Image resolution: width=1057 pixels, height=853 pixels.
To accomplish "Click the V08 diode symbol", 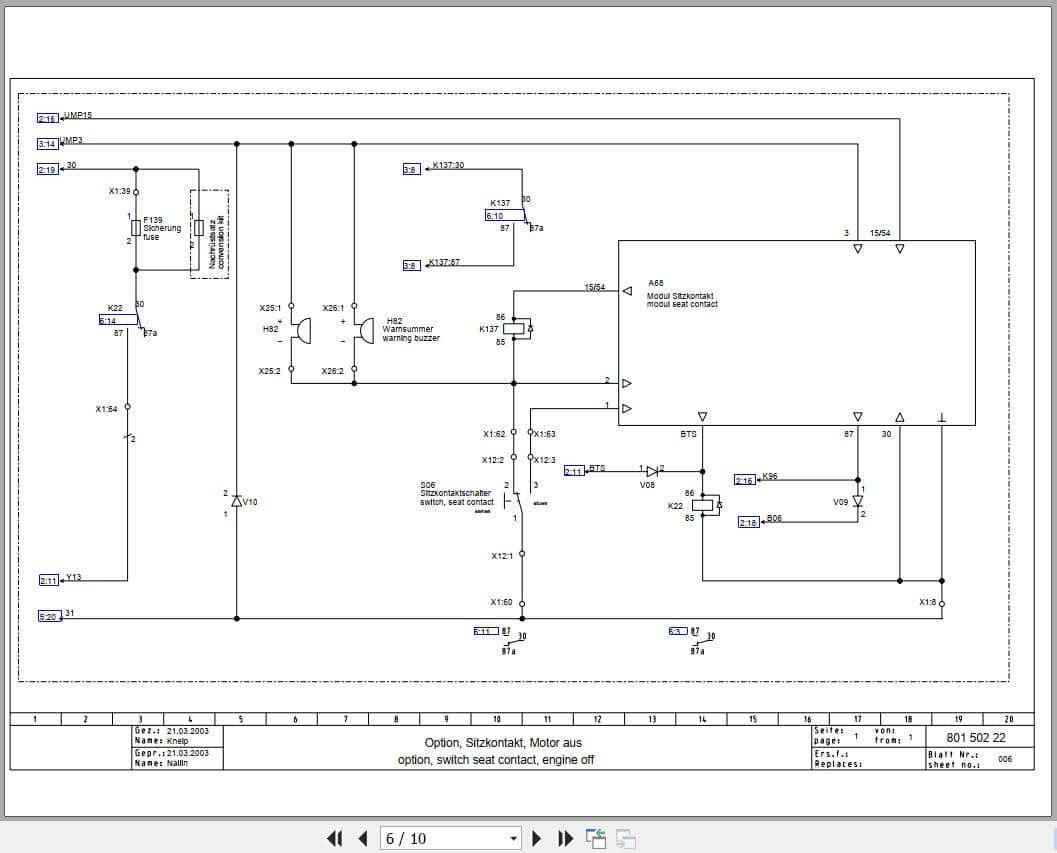I will click(x=652, y=471).
